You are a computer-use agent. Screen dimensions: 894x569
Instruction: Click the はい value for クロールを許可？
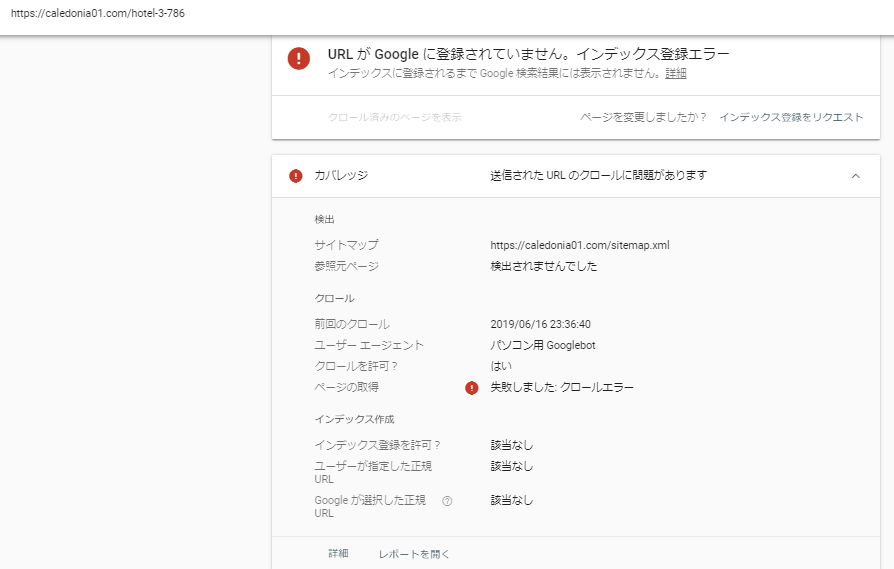pyautogui.click(x=501, y=366)
